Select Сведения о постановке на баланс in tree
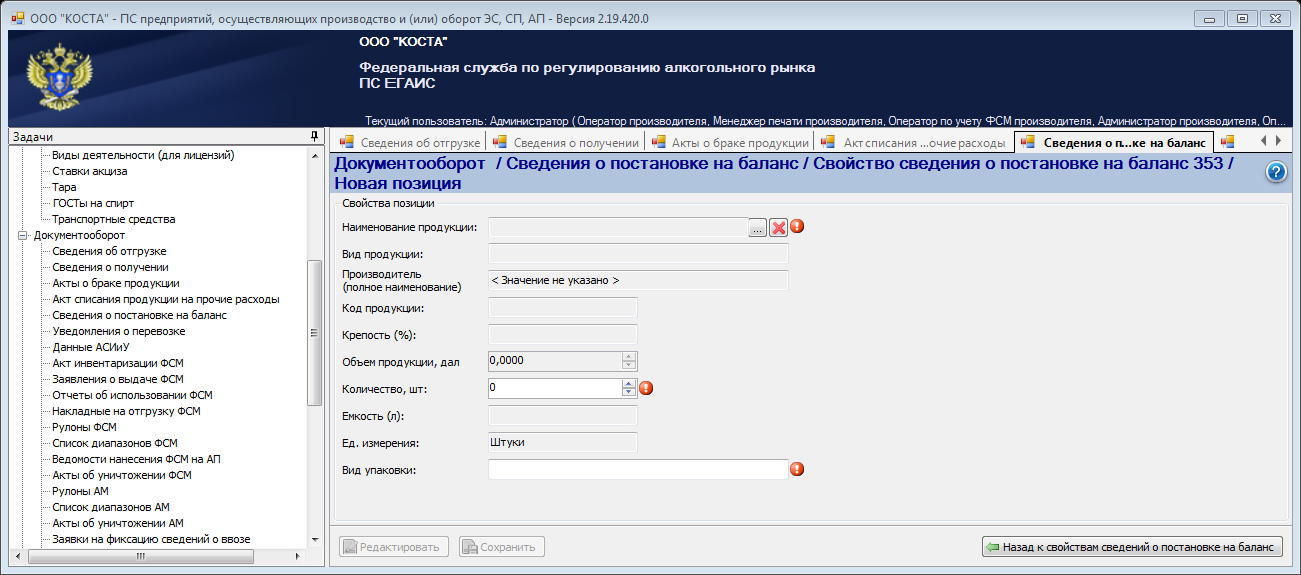This screenshot has width=1301, height=575. pyautogui.click(x=139, y=315)
